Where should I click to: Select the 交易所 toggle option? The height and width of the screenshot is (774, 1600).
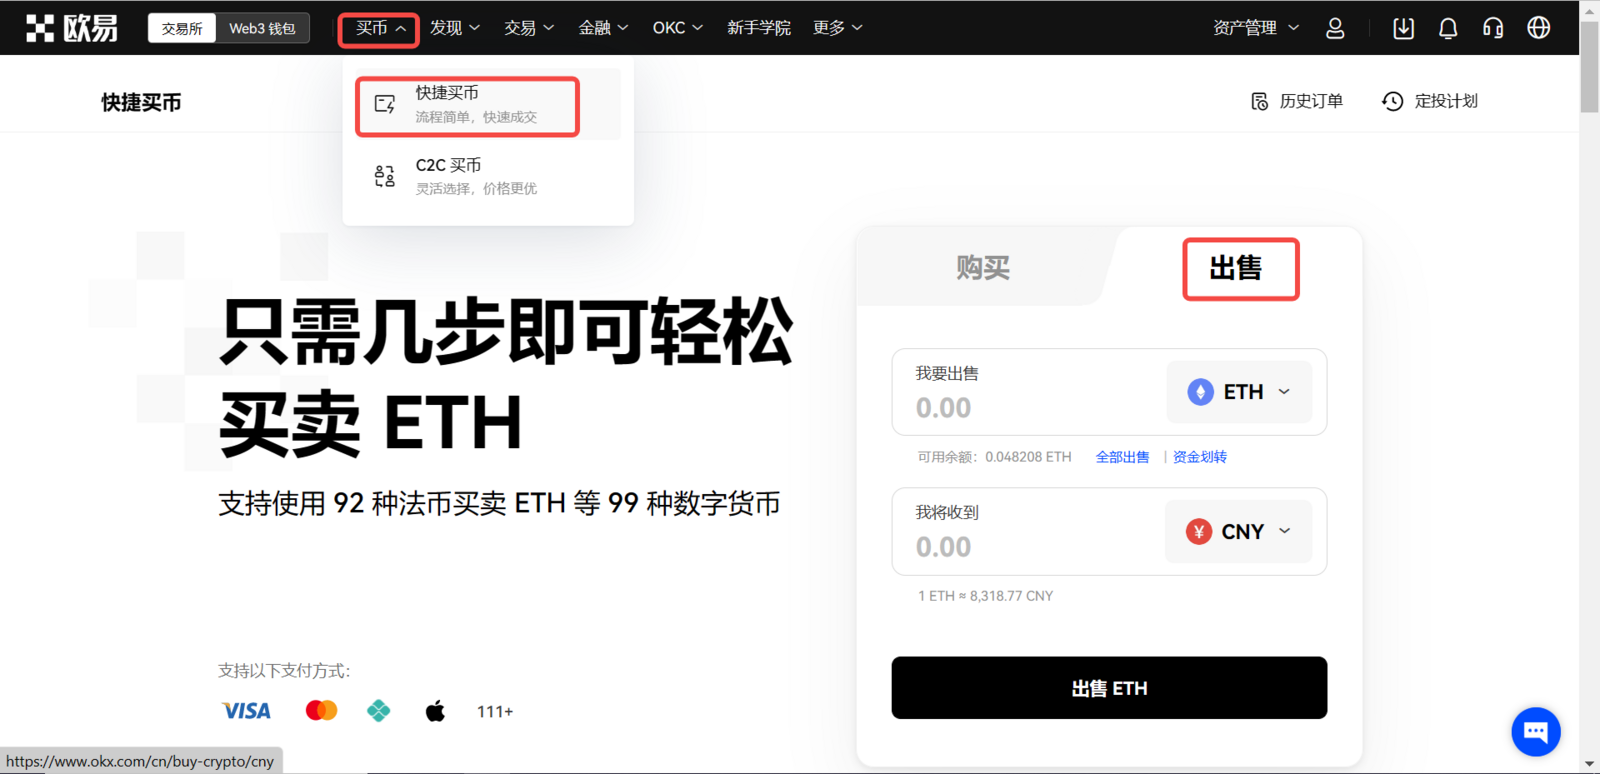pos(182,28)
